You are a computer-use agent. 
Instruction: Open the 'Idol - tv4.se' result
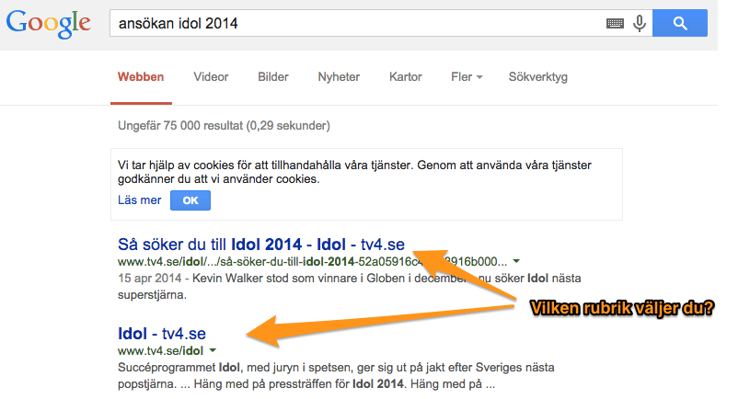click(162, 333)
